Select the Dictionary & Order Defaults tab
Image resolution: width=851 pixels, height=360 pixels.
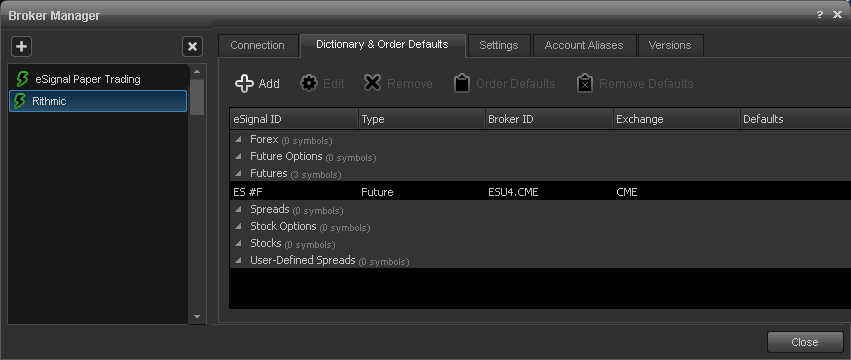[383, 45]
